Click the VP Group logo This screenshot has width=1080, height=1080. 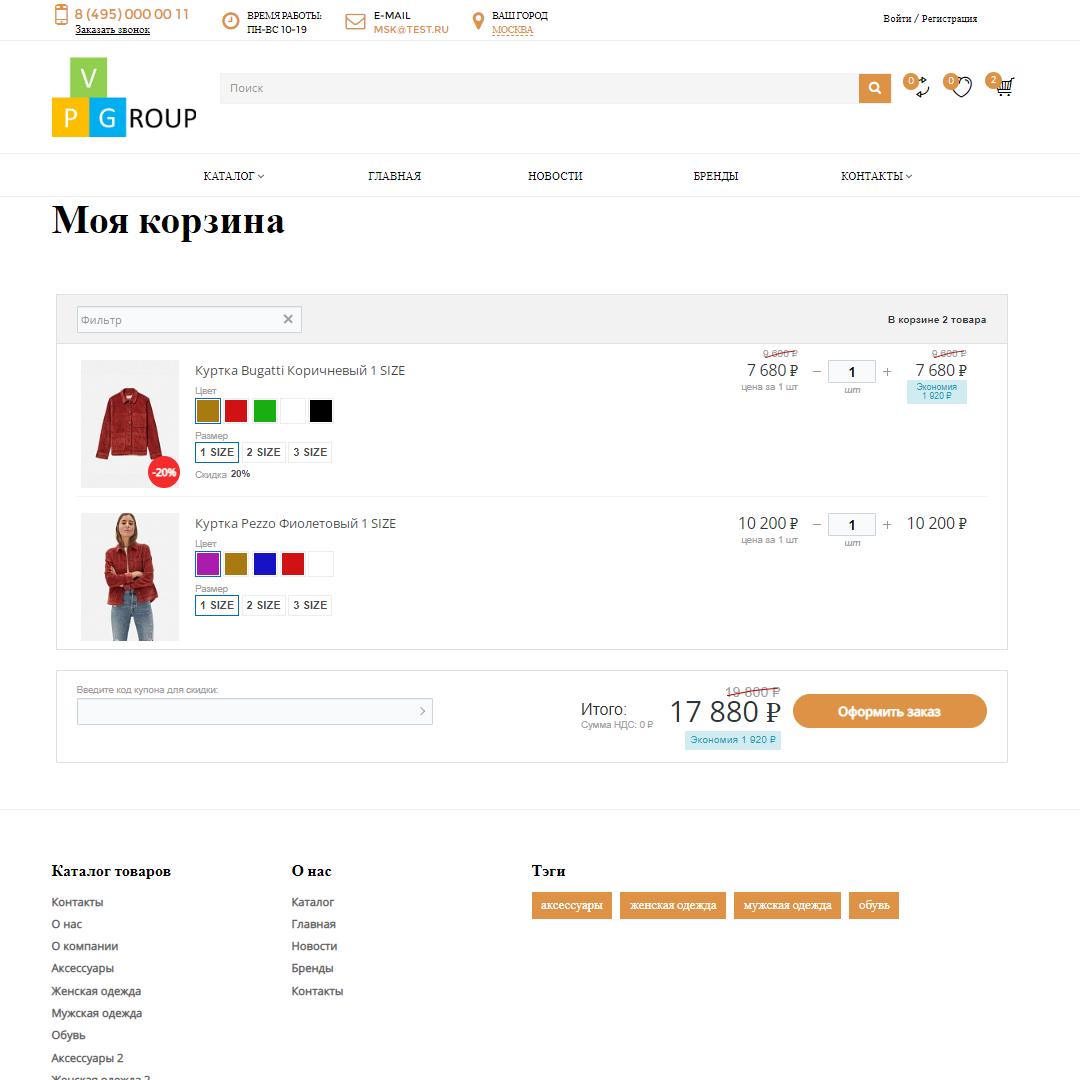click(x=124, y=98)
